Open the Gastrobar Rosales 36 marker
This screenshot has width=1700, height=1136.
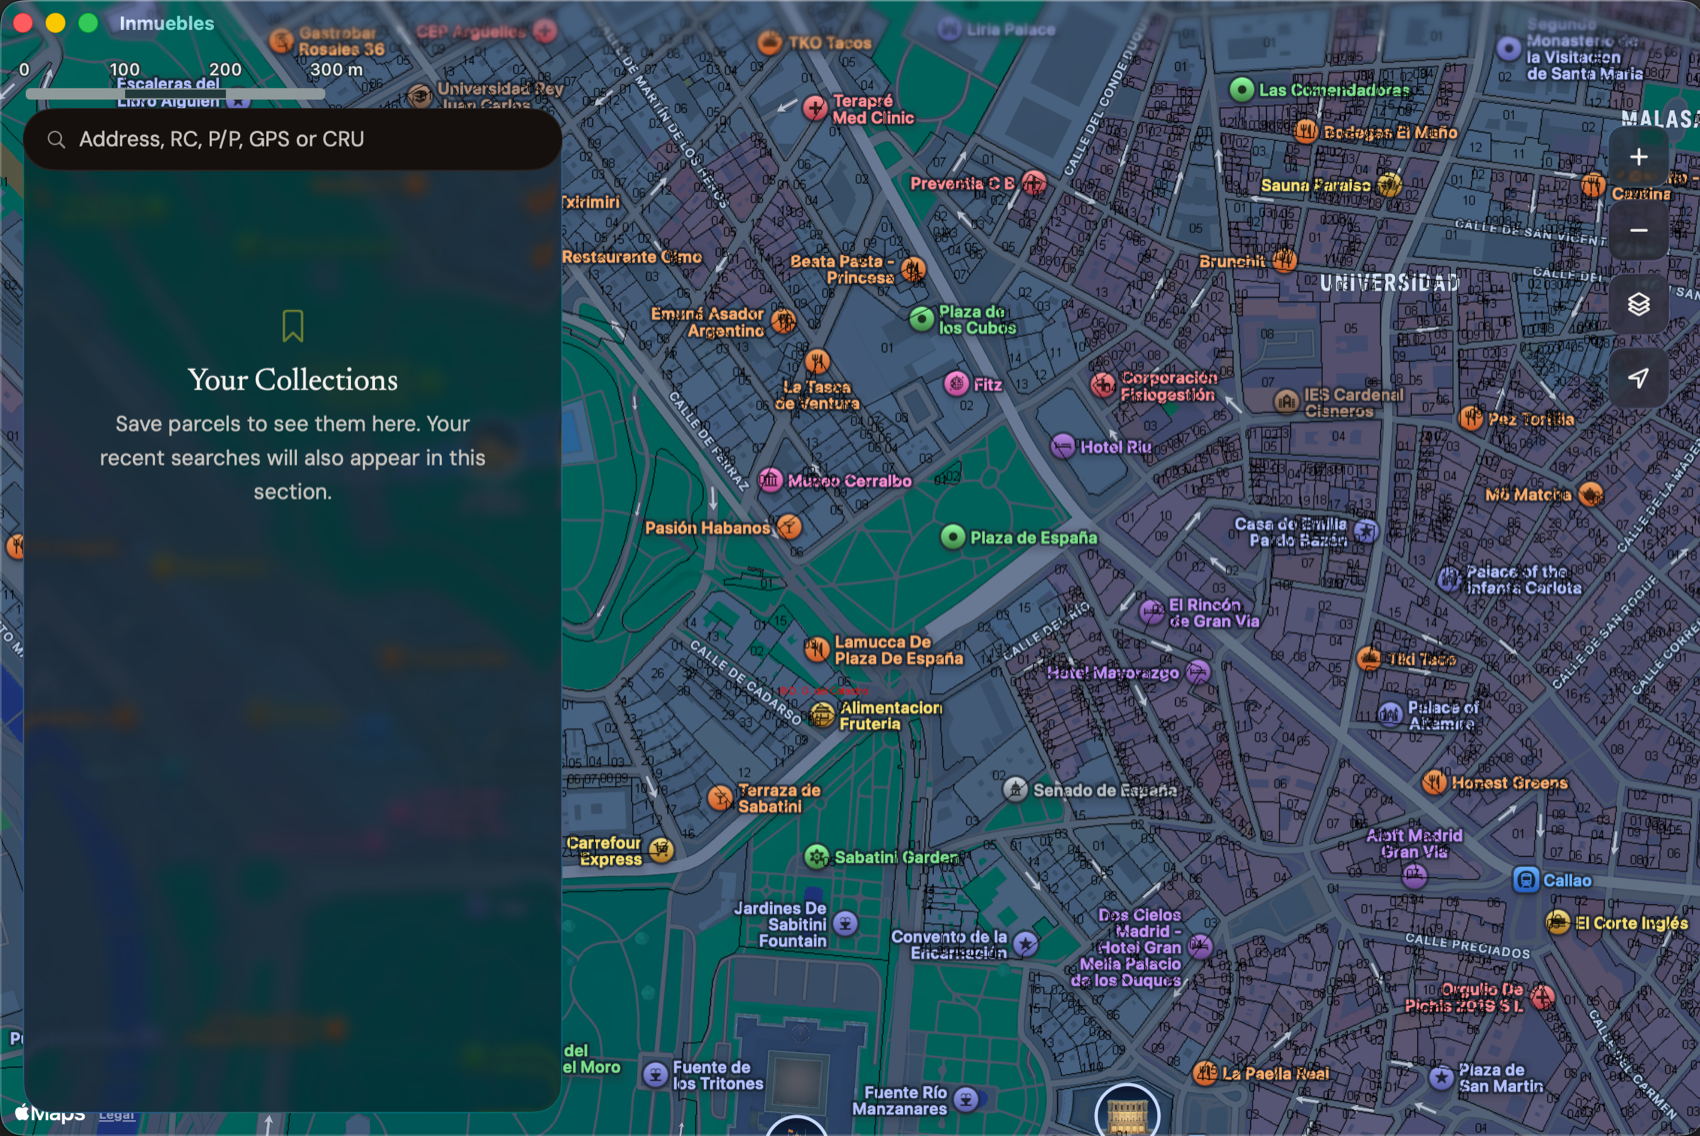pos(282,41)
